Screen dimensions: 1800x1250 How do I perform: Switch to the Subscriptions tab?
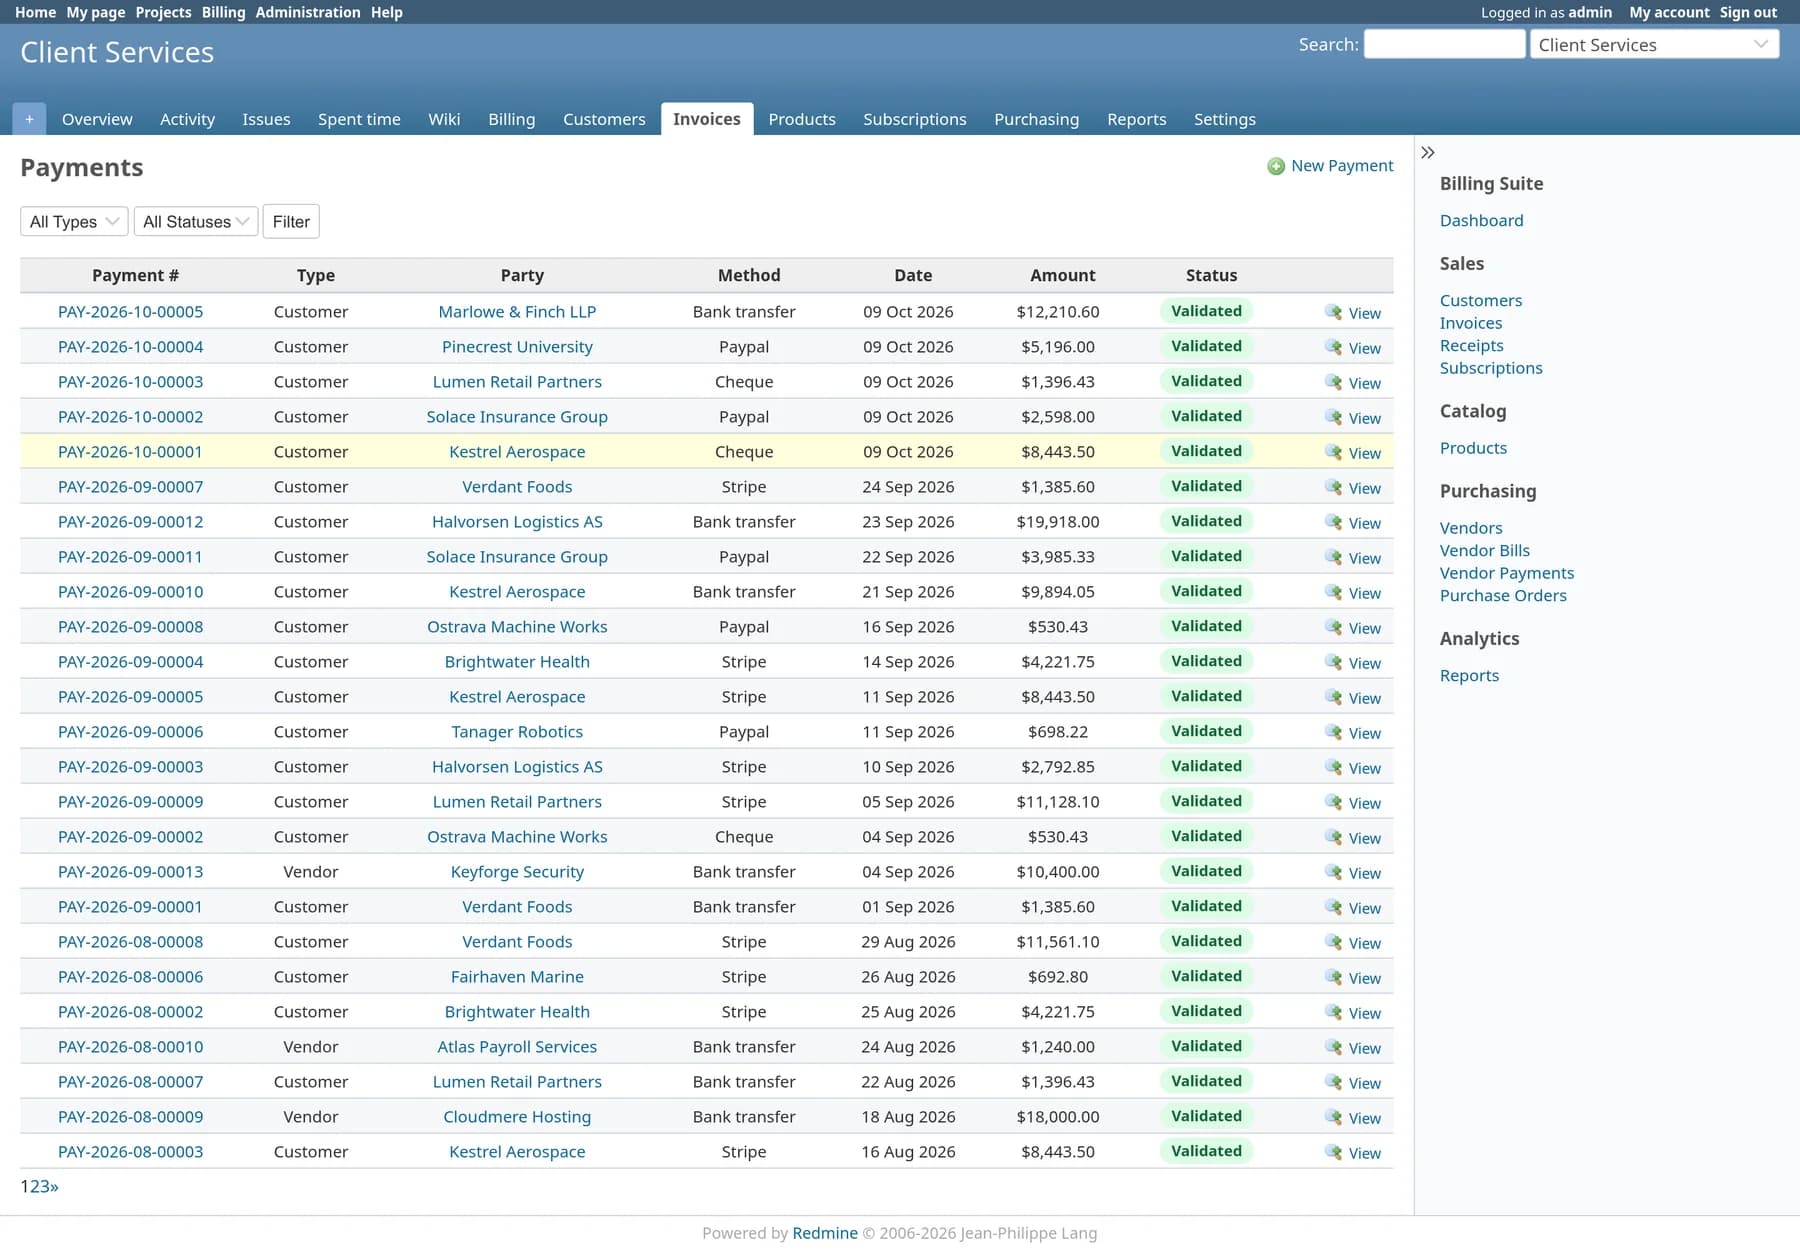pos(914,119)
